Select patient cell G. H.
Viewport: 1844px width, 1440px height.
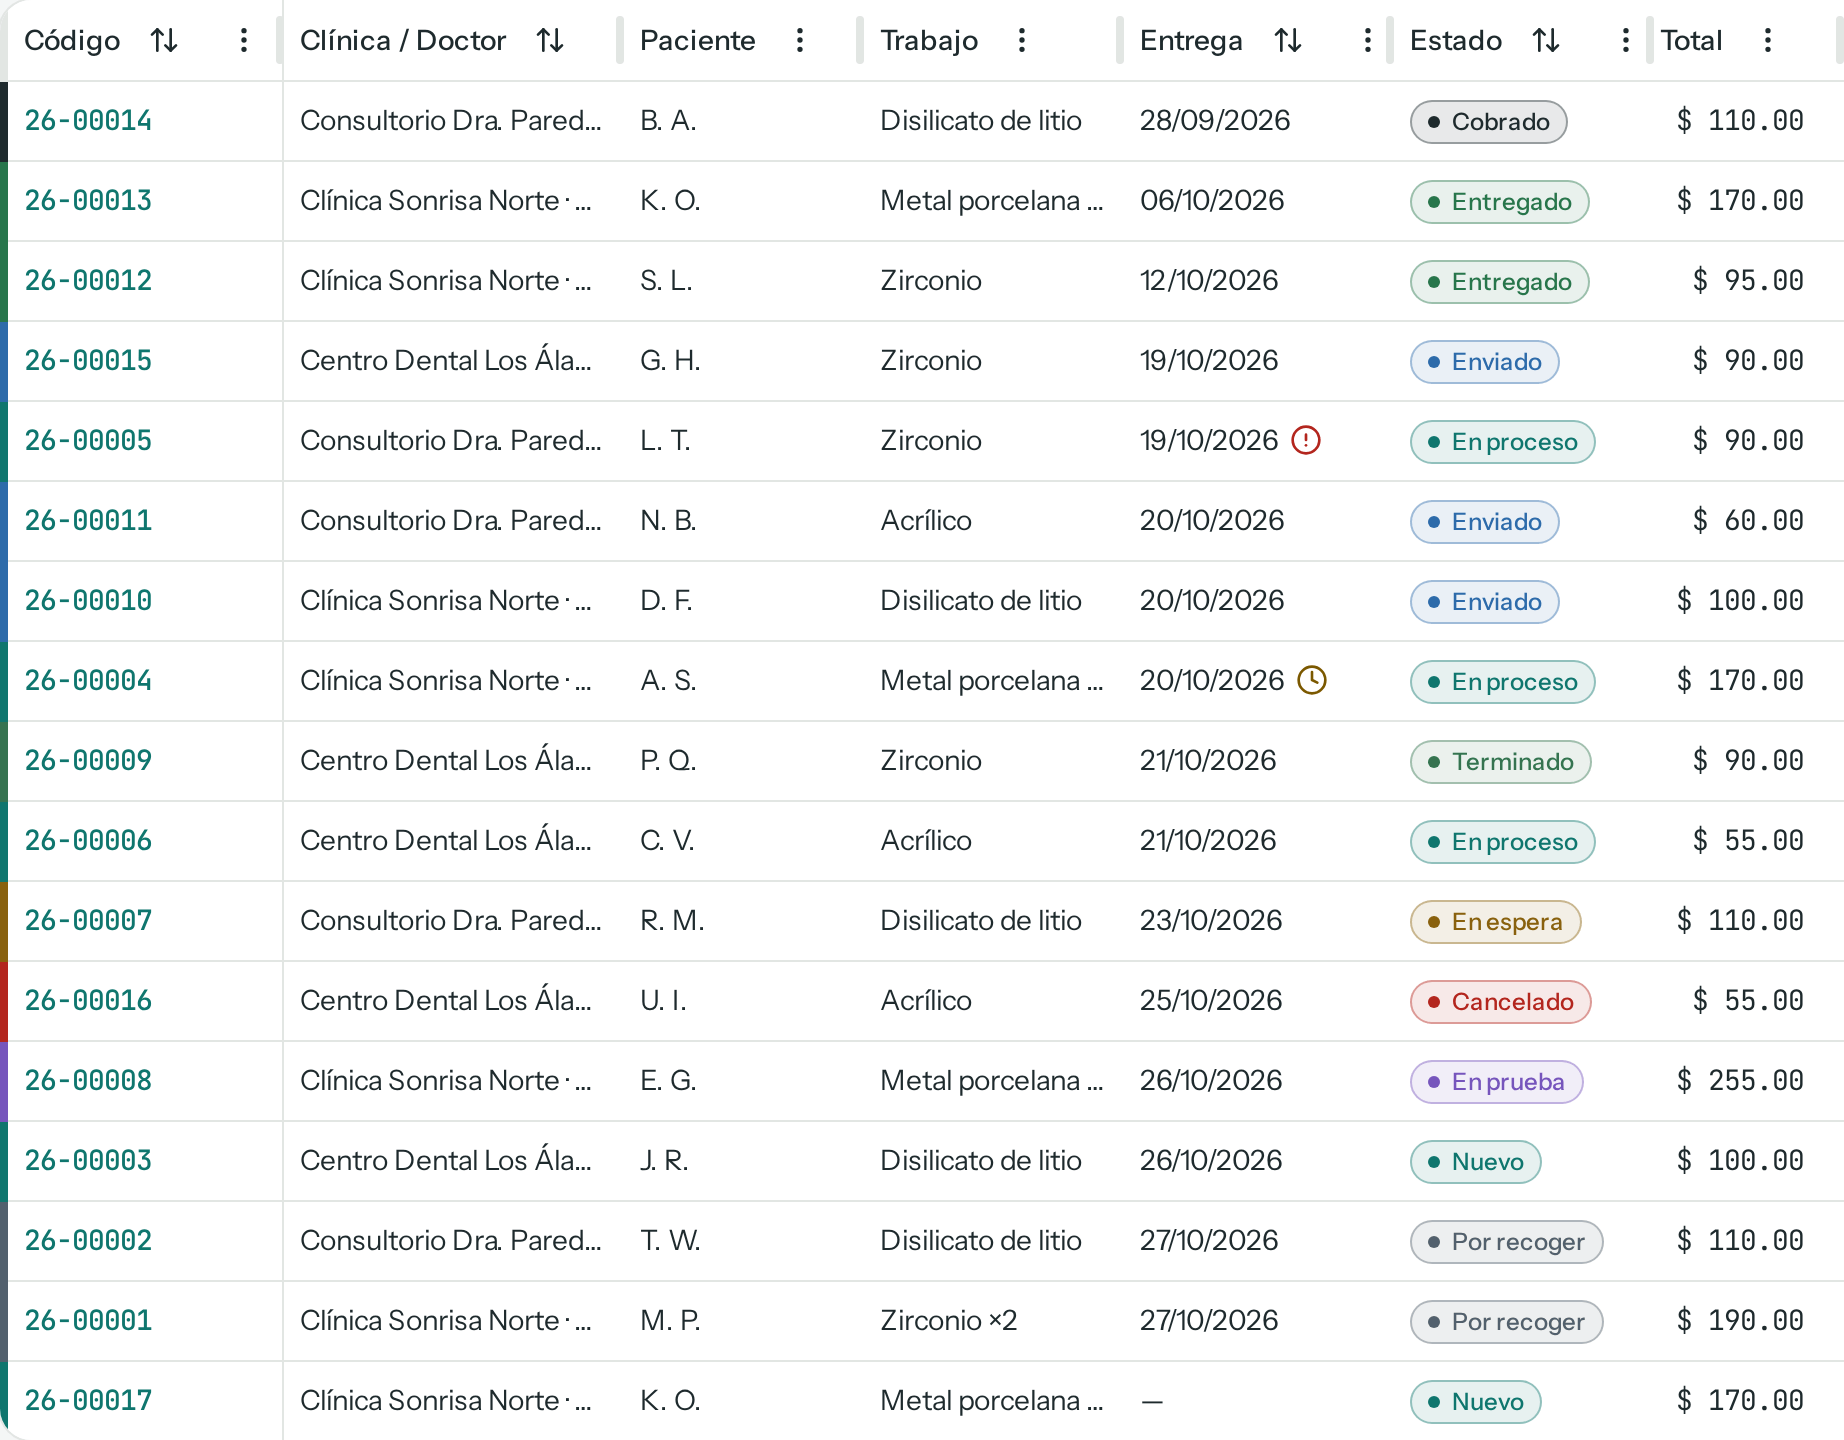[x=670, y=361]
